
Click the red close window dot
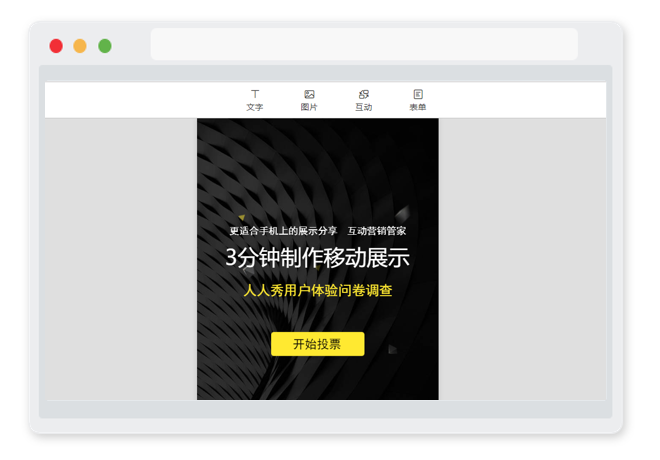pos(56,46)
